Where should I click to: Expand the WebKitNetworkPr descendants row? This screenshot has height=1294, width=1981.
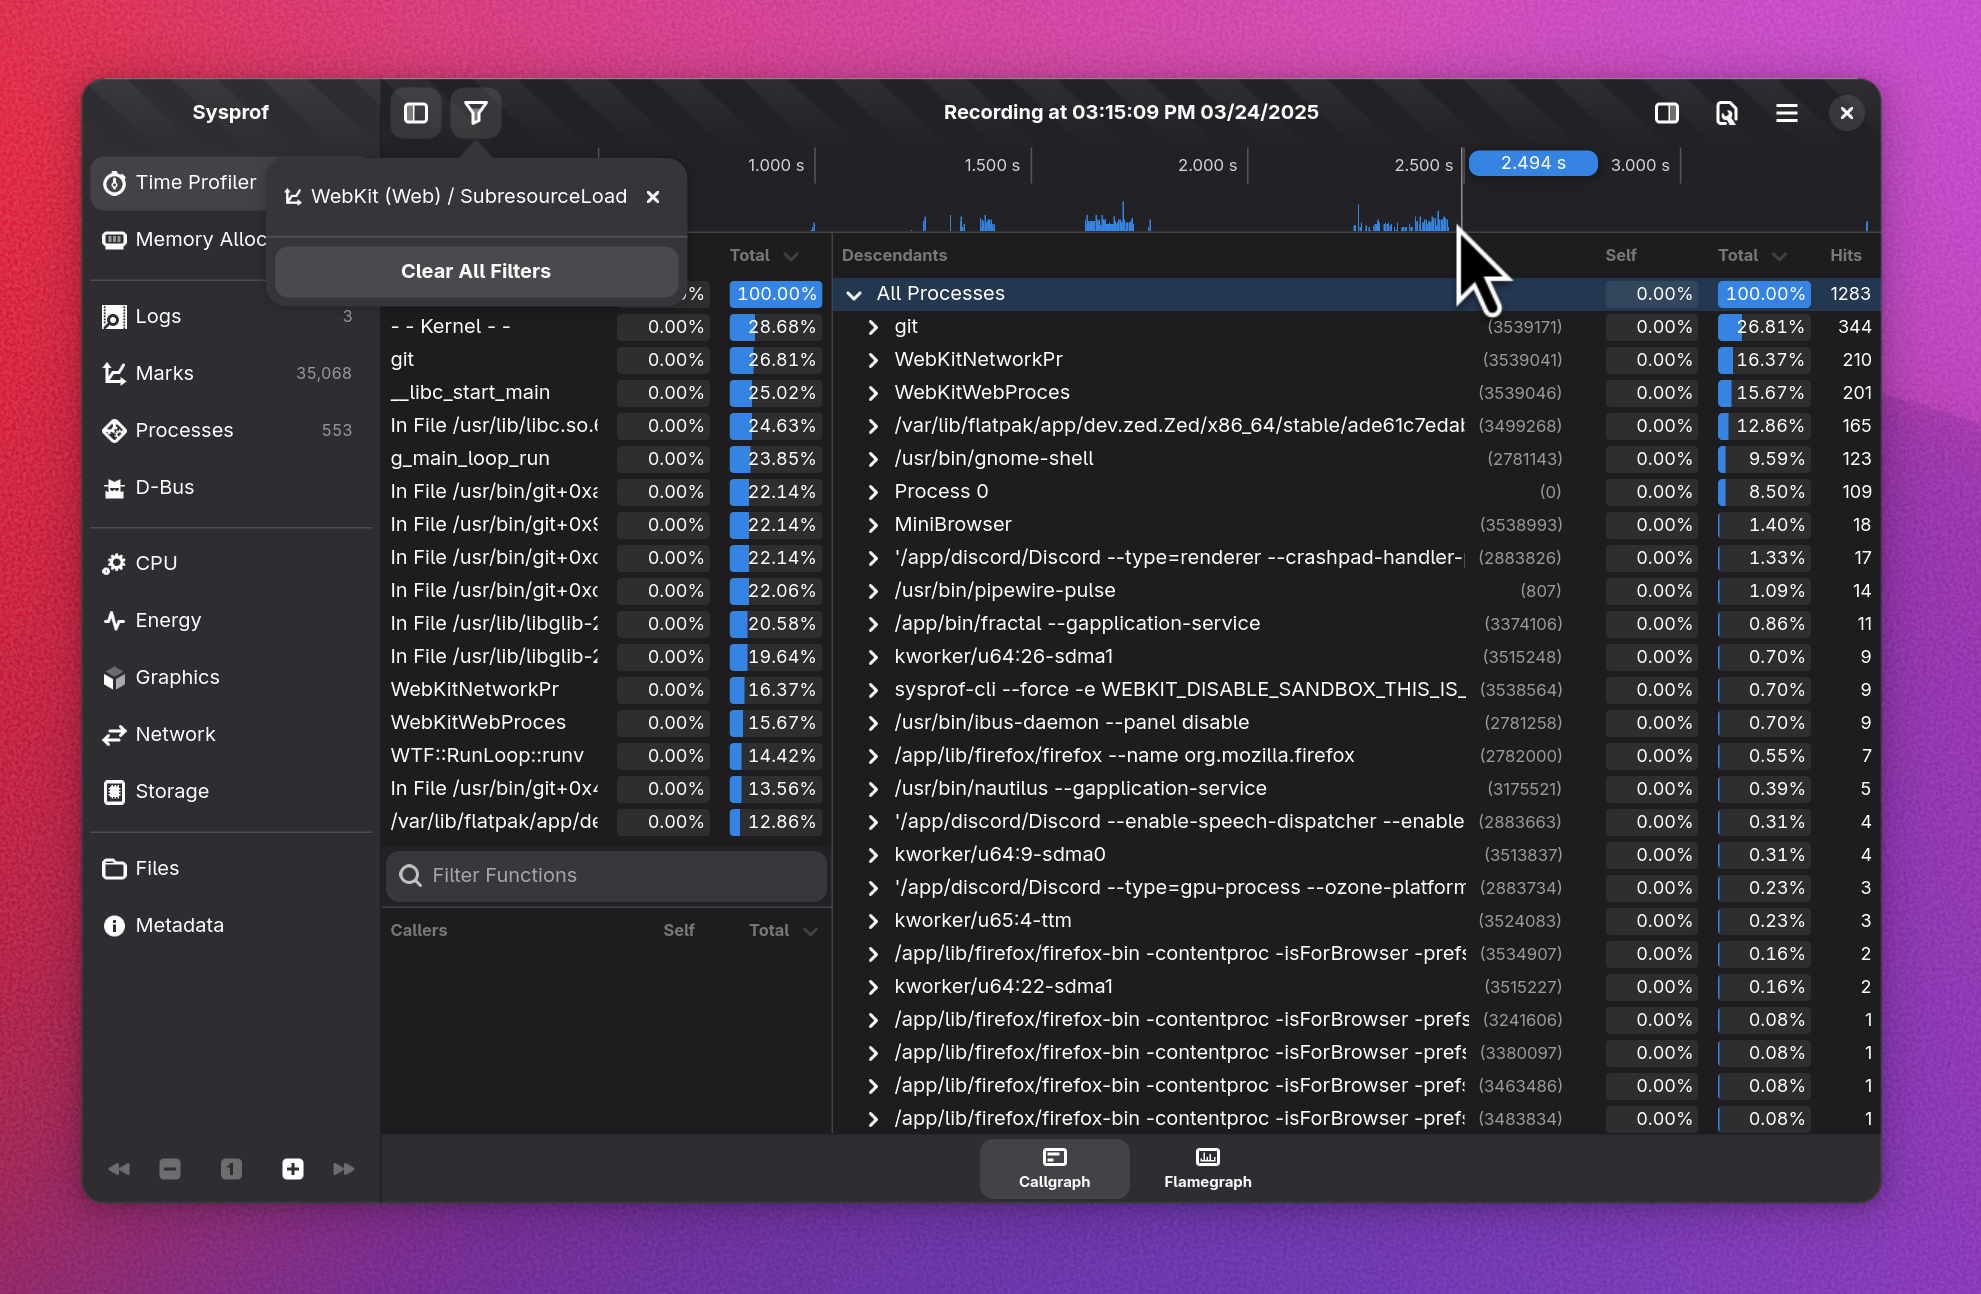coord(873,360)
